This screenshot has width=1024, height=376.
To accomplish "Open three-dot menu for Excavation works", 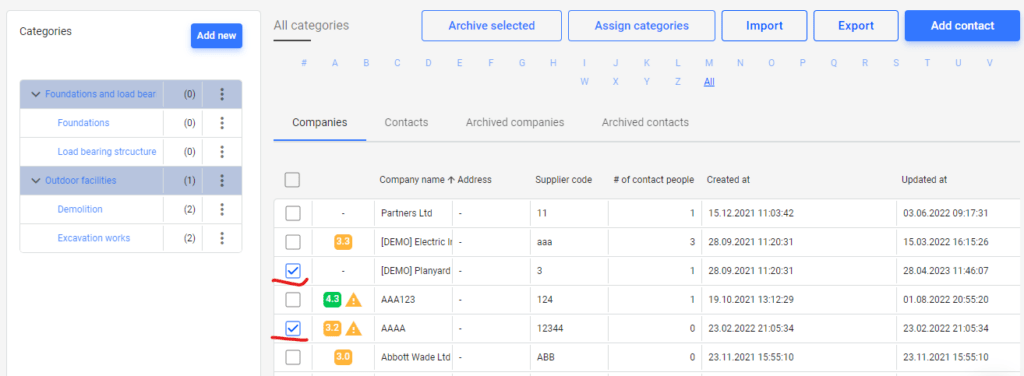I will [222, 238].
